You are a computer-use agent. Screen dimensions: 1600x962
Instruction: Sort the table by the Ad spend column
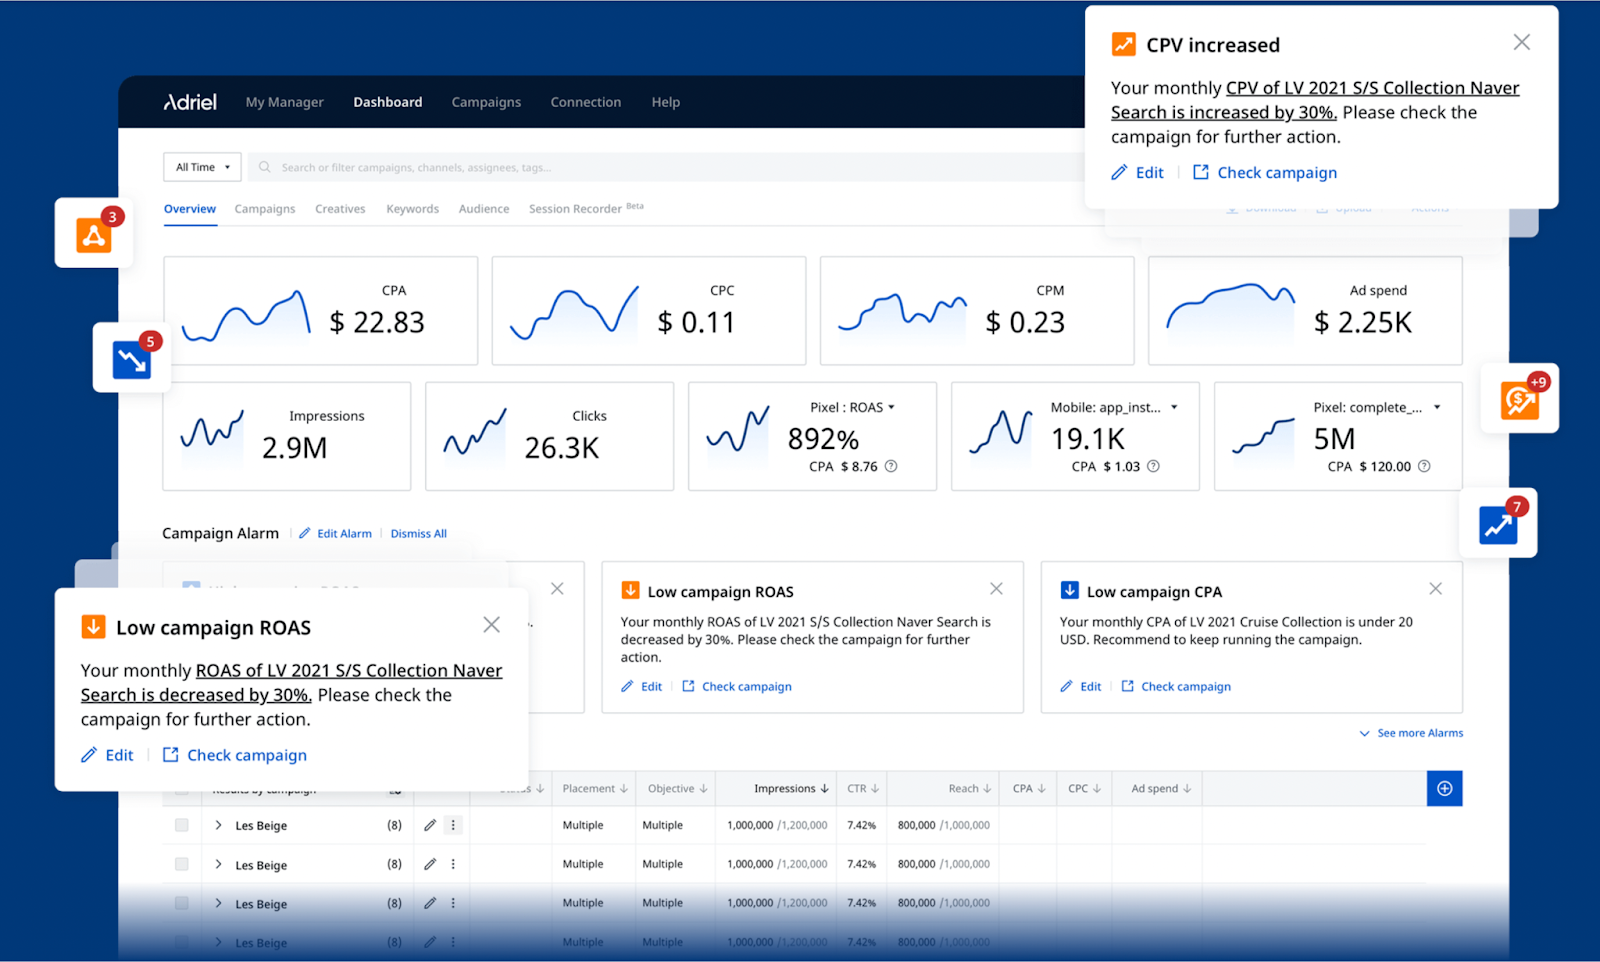pyautogui.click(x=1161, y=789)
